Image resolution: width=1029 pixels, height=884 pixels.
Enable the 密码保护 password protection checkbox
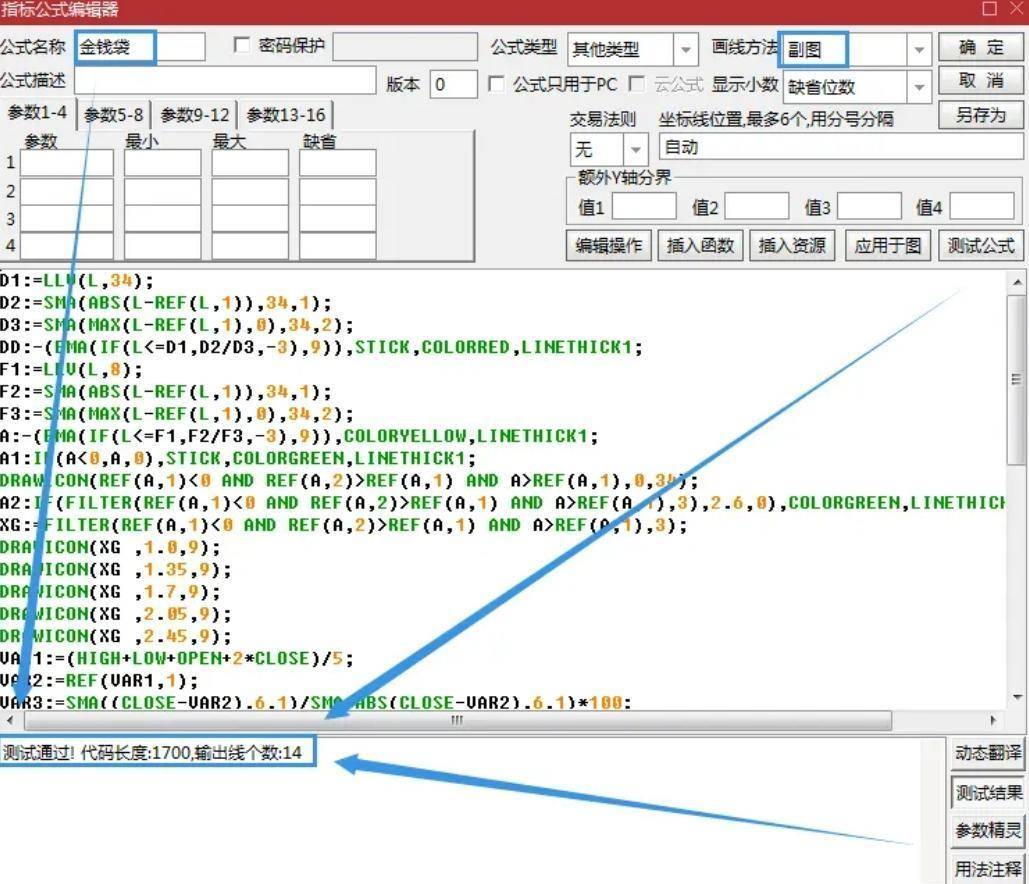pos(242,45)
